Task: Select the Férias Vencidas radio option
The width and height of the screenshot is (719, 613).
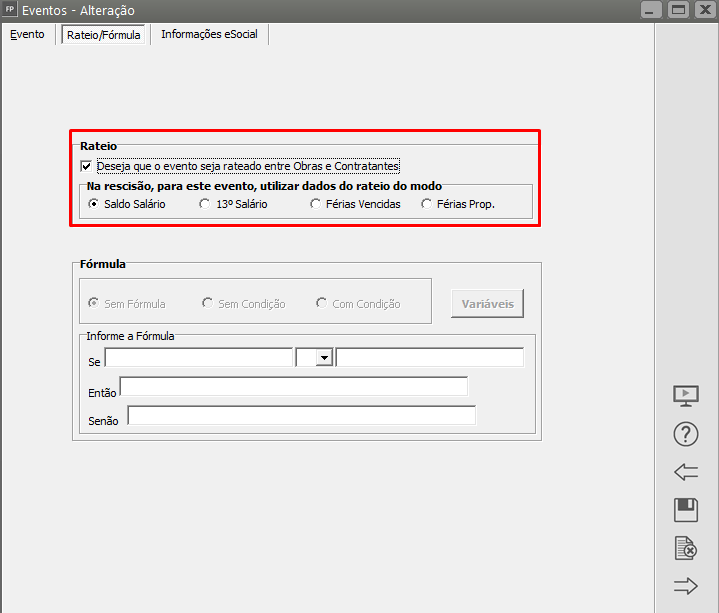Action: coord(316,204)
